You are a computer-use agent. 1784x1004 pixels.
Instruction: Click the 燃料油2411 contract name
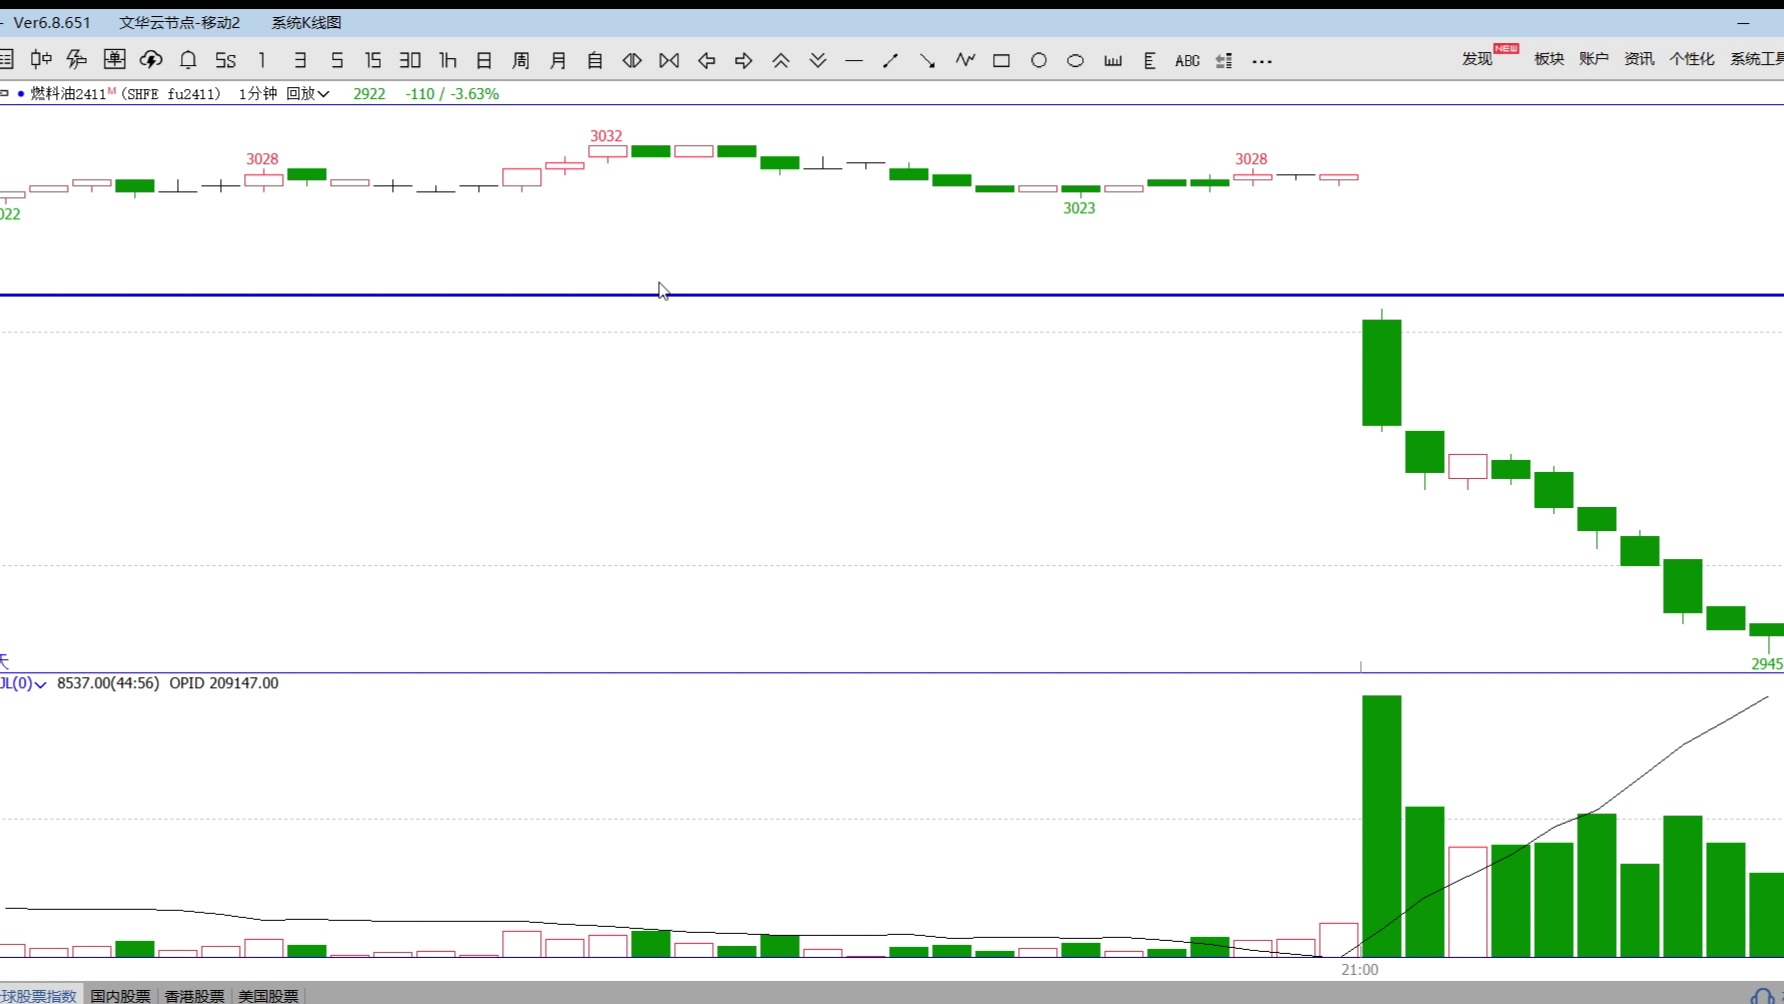(68, 93)
